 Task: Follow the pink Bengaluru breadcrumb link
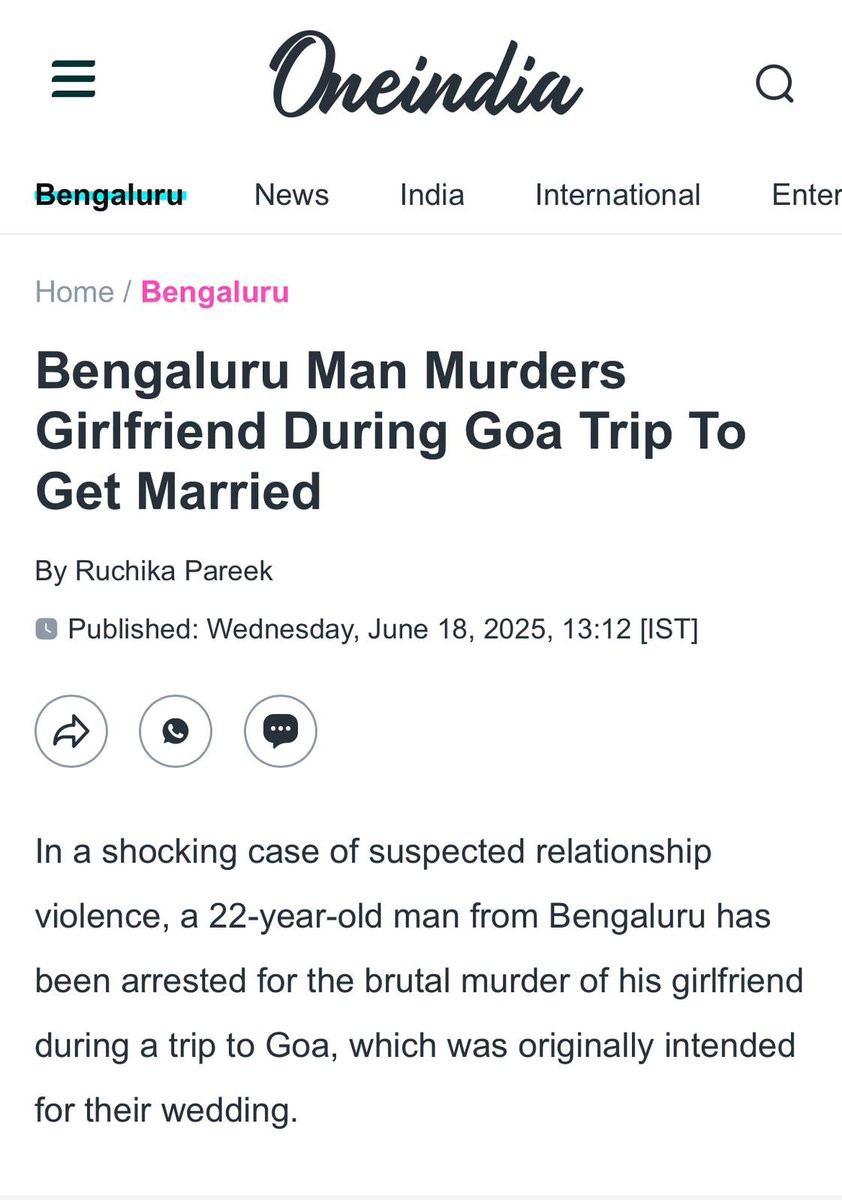pyautogui.click(x=215, y=292)
